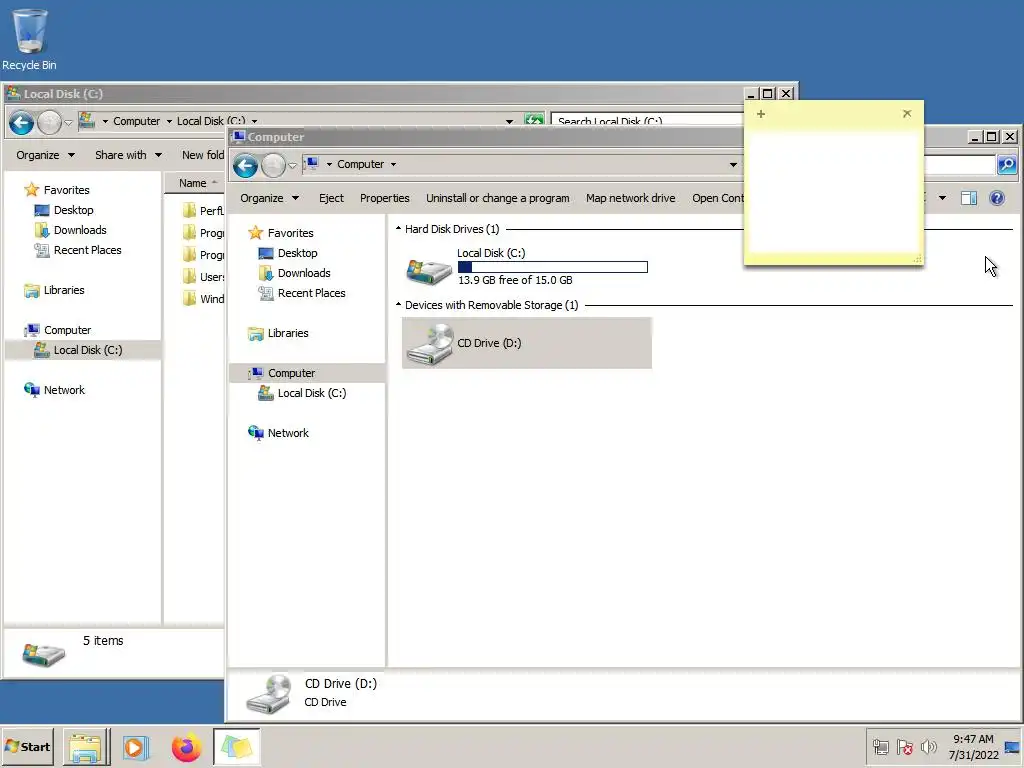Click Name column header in Local Disk window
The height and width of the screenshot is (768, 1024).
point(193,184)
